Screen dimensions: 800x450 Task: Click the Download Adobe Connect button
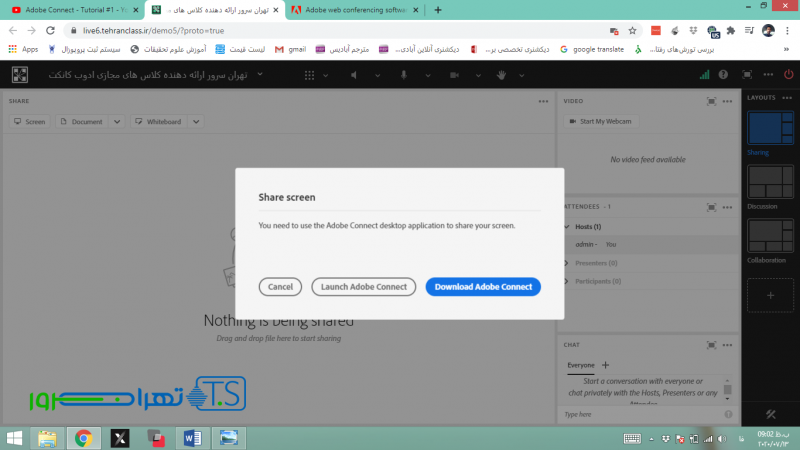(483, 287)
